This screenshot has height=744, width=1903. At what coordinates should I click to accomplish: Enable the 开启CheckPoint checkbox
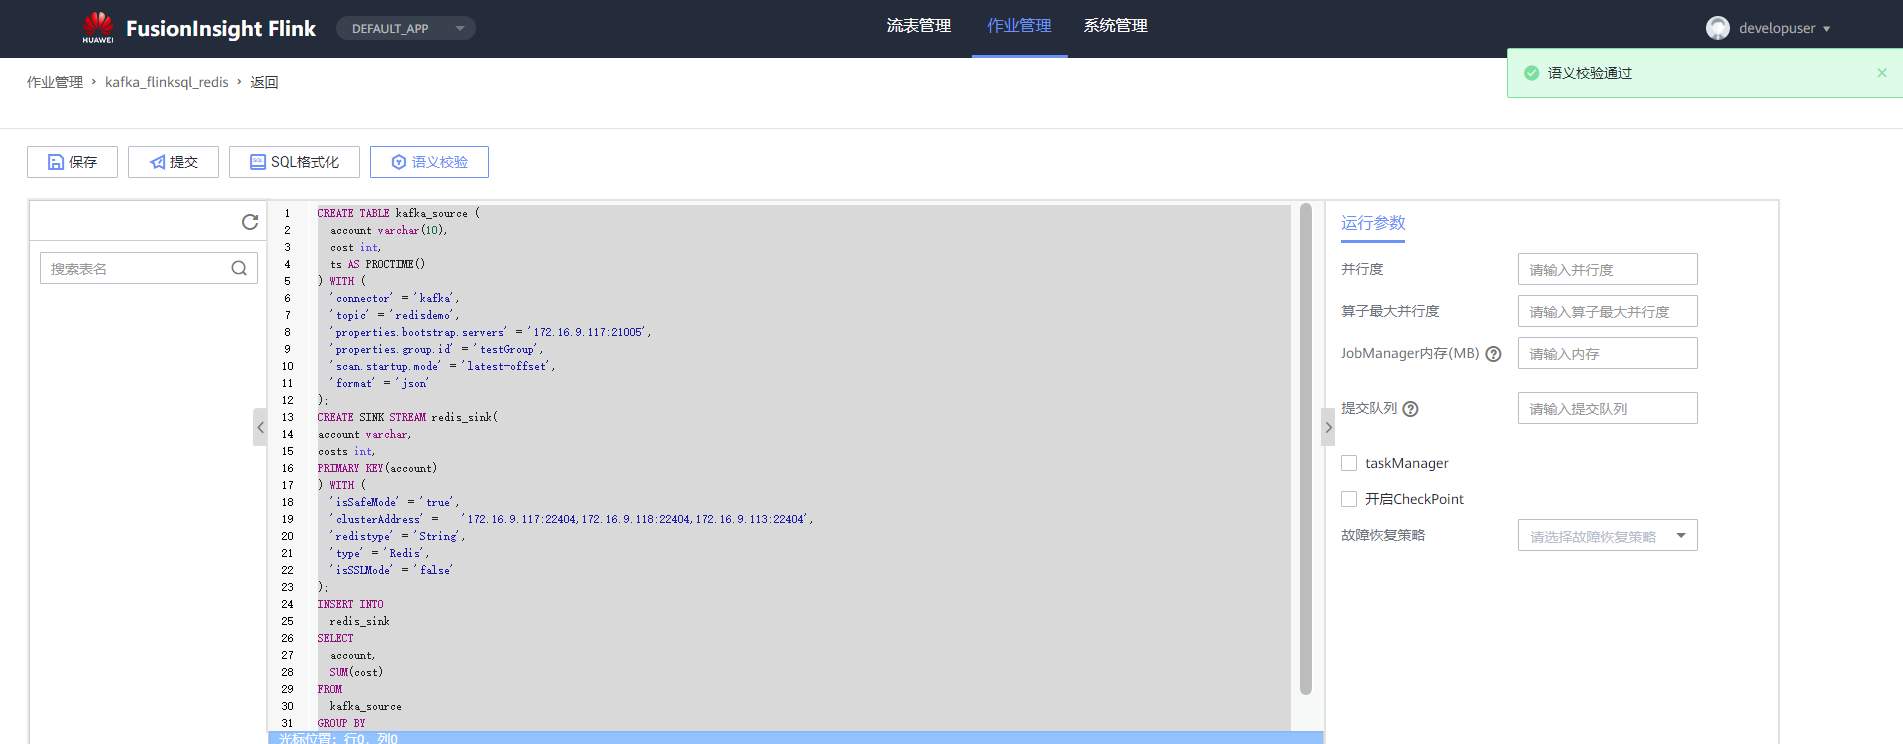click(x=1349, y=499)
